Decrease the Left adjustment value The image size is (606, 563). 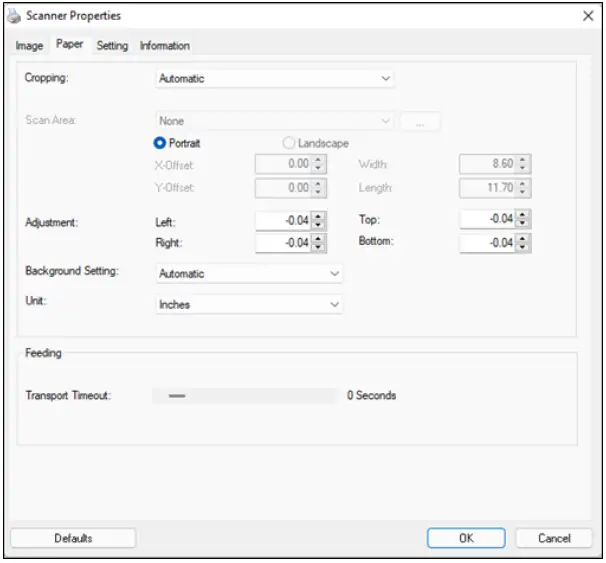click(318, 225)
